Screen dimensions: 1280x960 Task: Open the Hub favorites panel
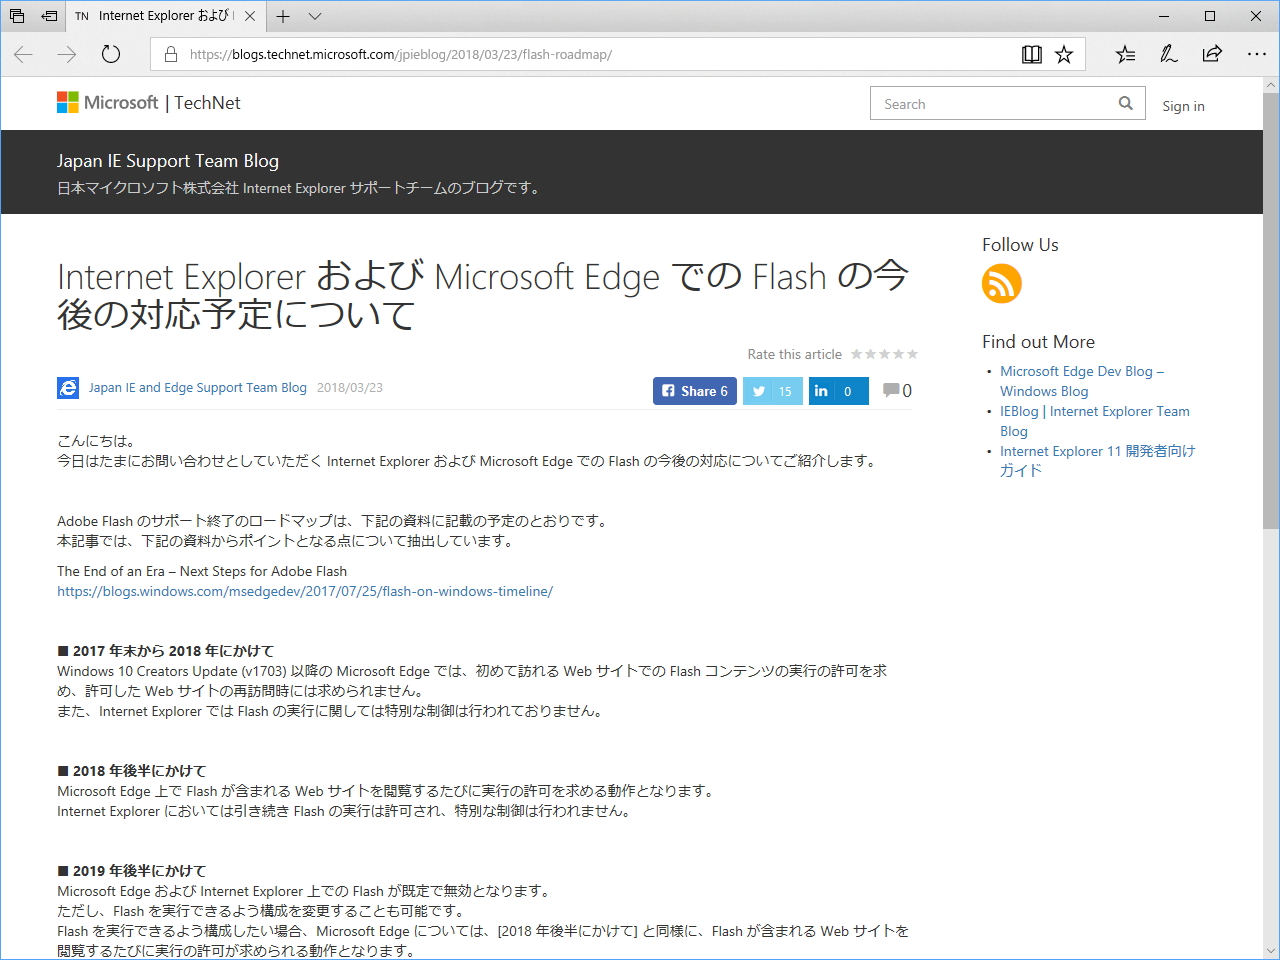(1124, 54)
